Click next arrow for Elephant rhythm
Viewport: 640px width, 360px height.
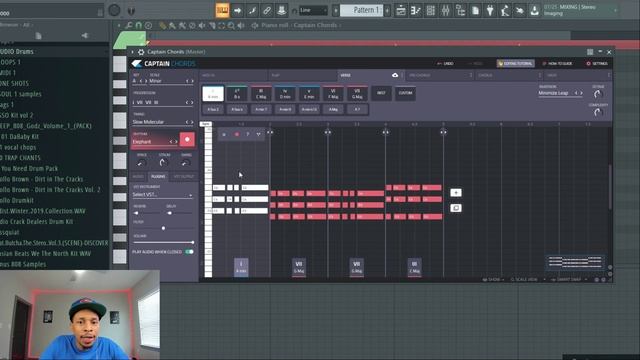coord(176,142)
